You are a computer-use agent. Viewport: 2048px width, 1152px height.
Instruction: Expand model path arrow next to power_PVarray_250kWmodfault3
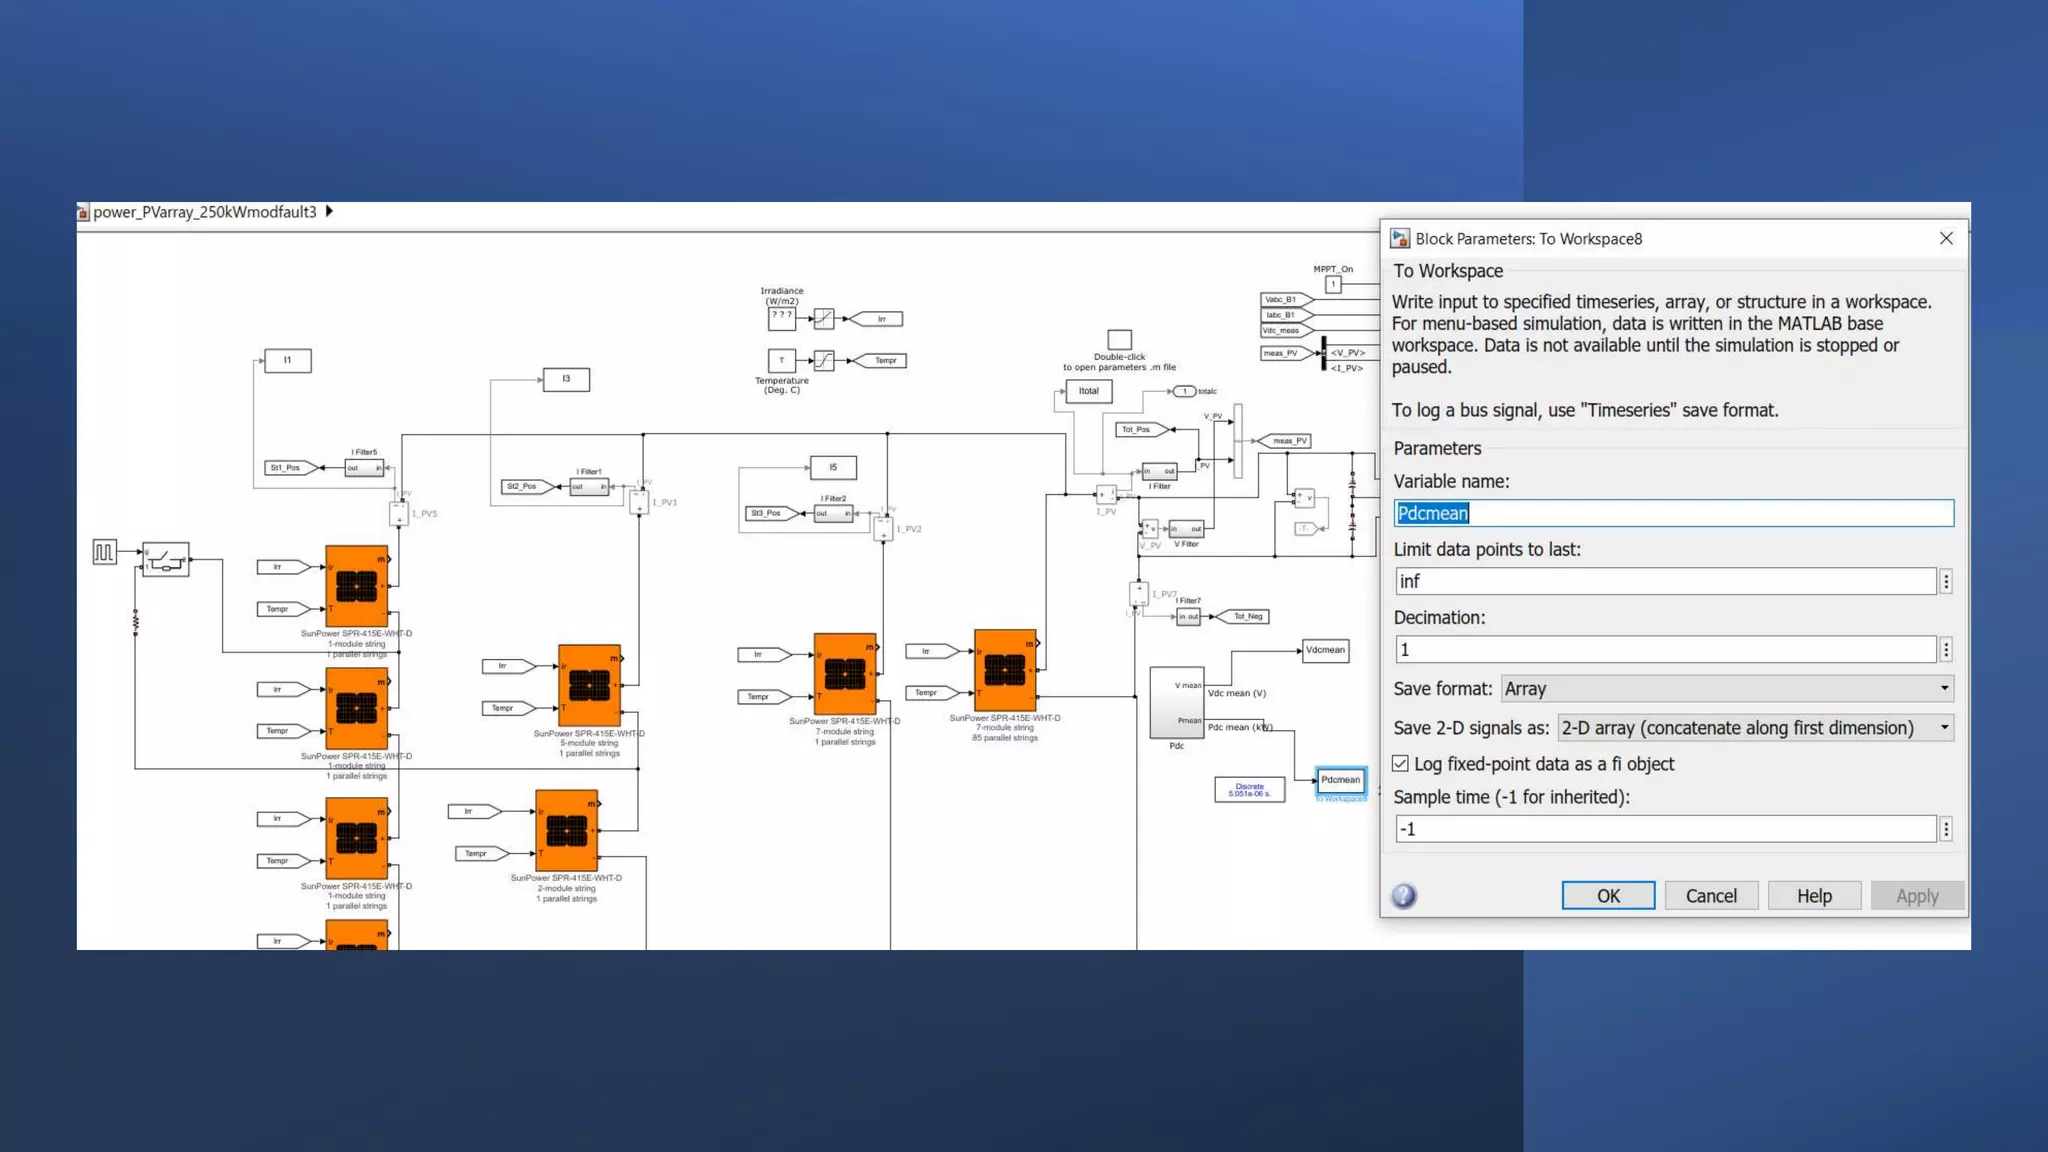coord(329,212)
